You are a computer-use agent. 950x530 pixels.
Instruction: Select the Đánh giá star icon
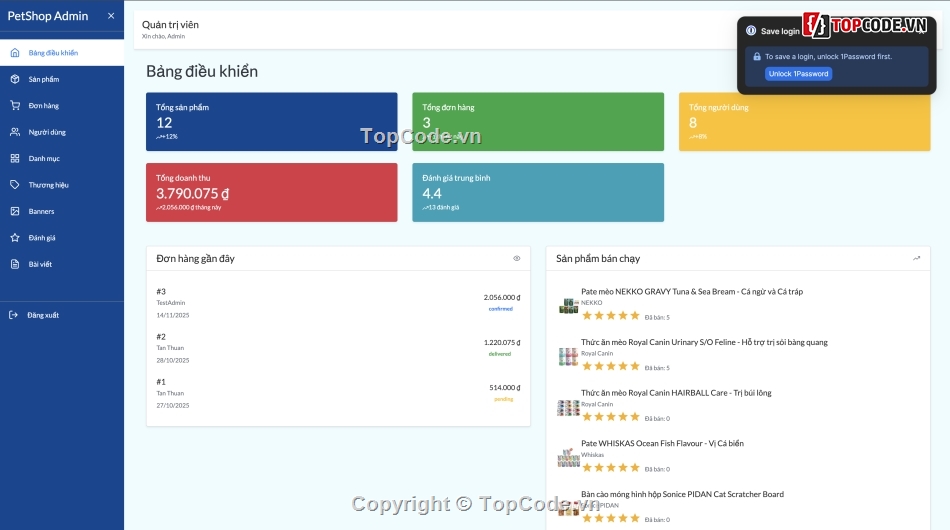pos(15,238)
